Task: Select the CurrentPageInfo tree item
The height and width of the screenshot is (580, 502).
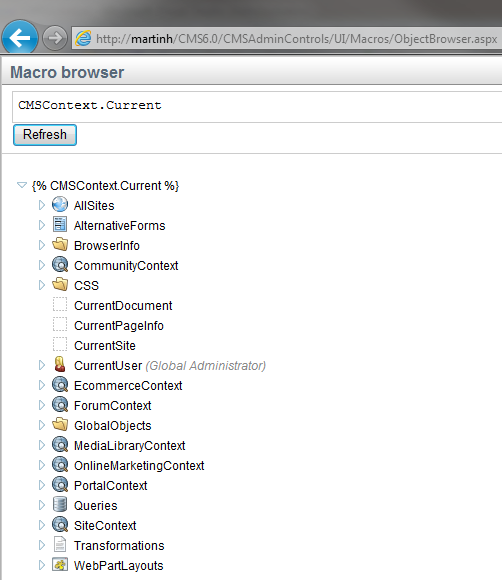Action: (119, 326)
